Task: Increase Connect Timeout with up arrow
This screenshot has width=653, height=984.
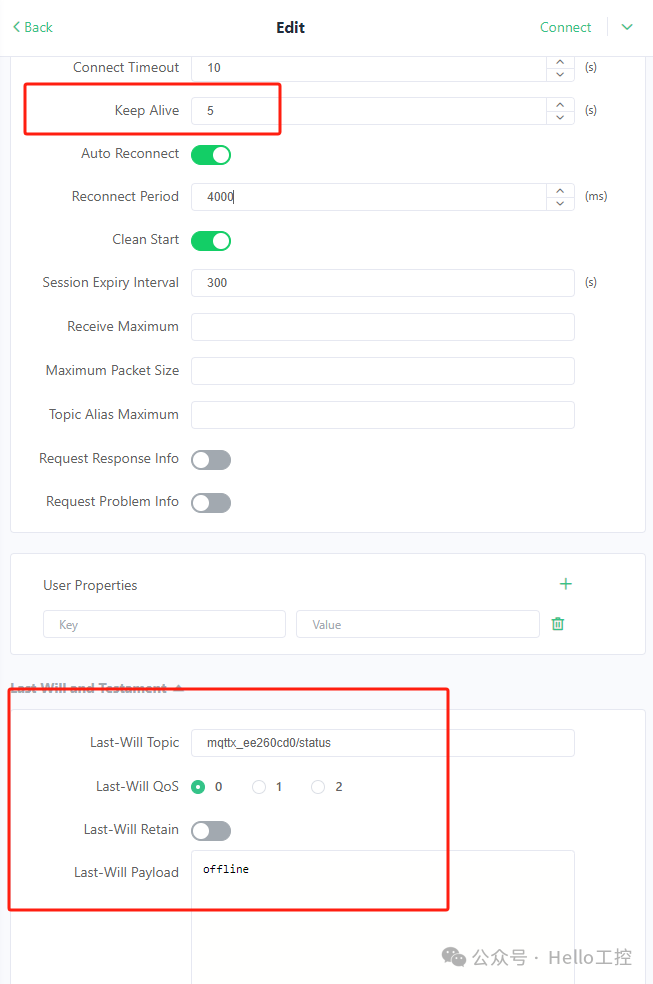Action: pyautogui.click(x=560, y=62)
